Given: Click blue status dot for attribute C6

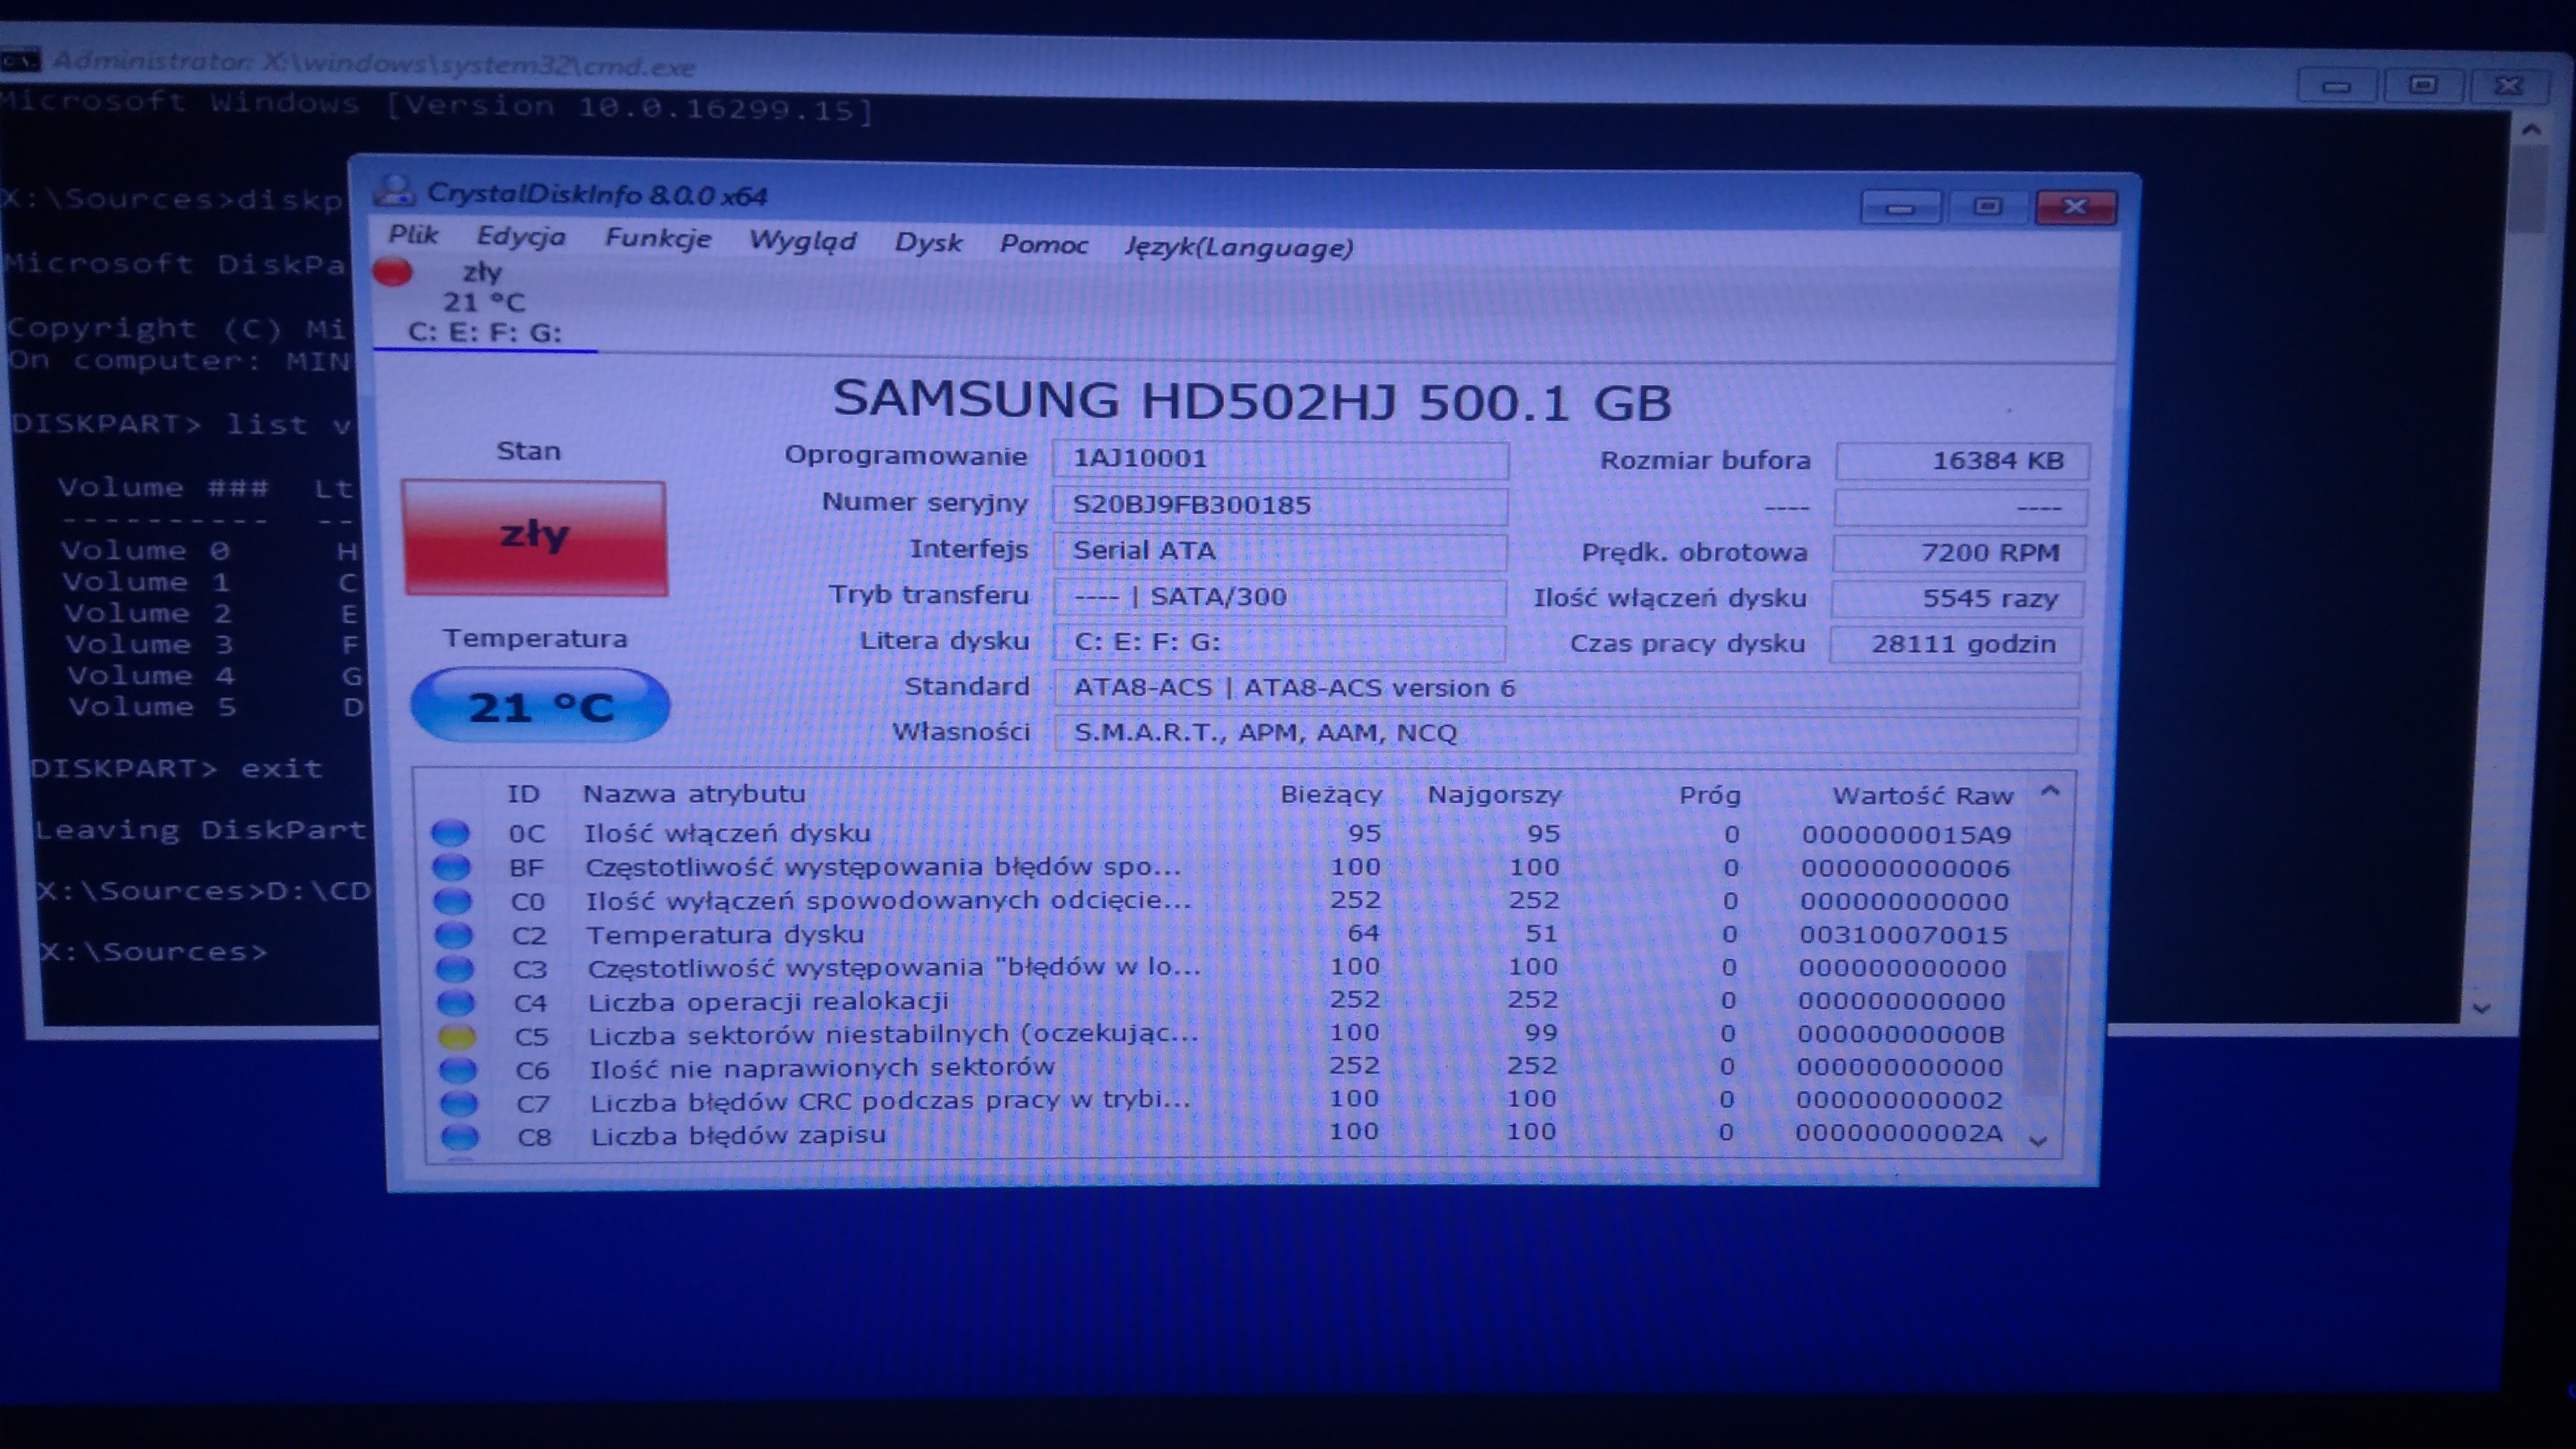Looking at the screenshot, I should [458, 1069].
